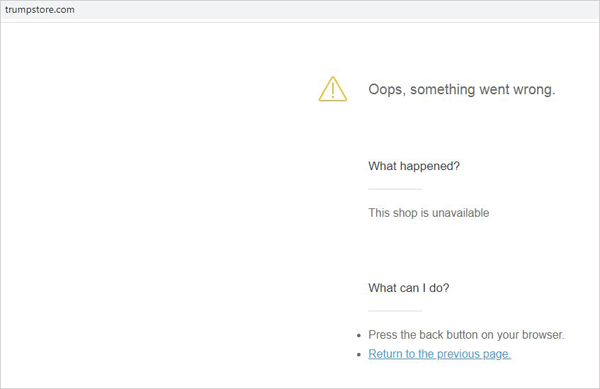Screen dimensions: 600x389
Task: Select the This shop is unavailable message
Action: click(x=429, y=213)
